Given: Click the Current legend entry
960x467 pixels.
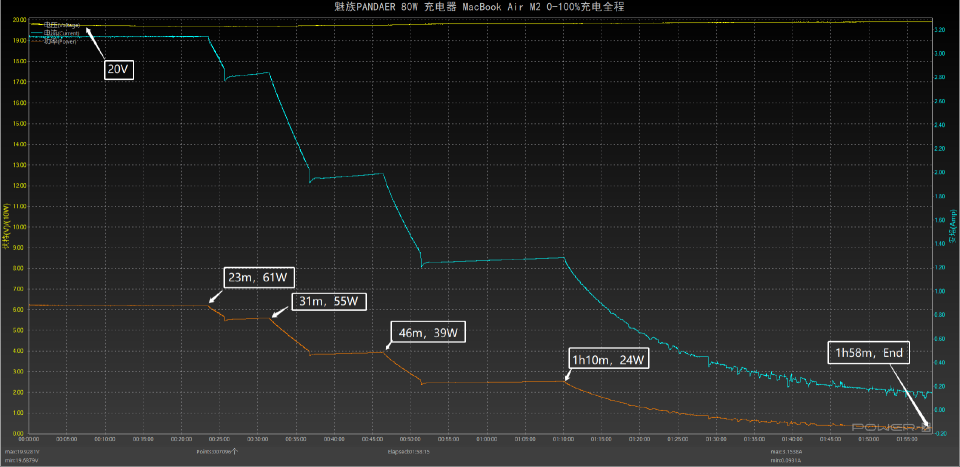Looking at the screenshot, I should tap(55, 32).
